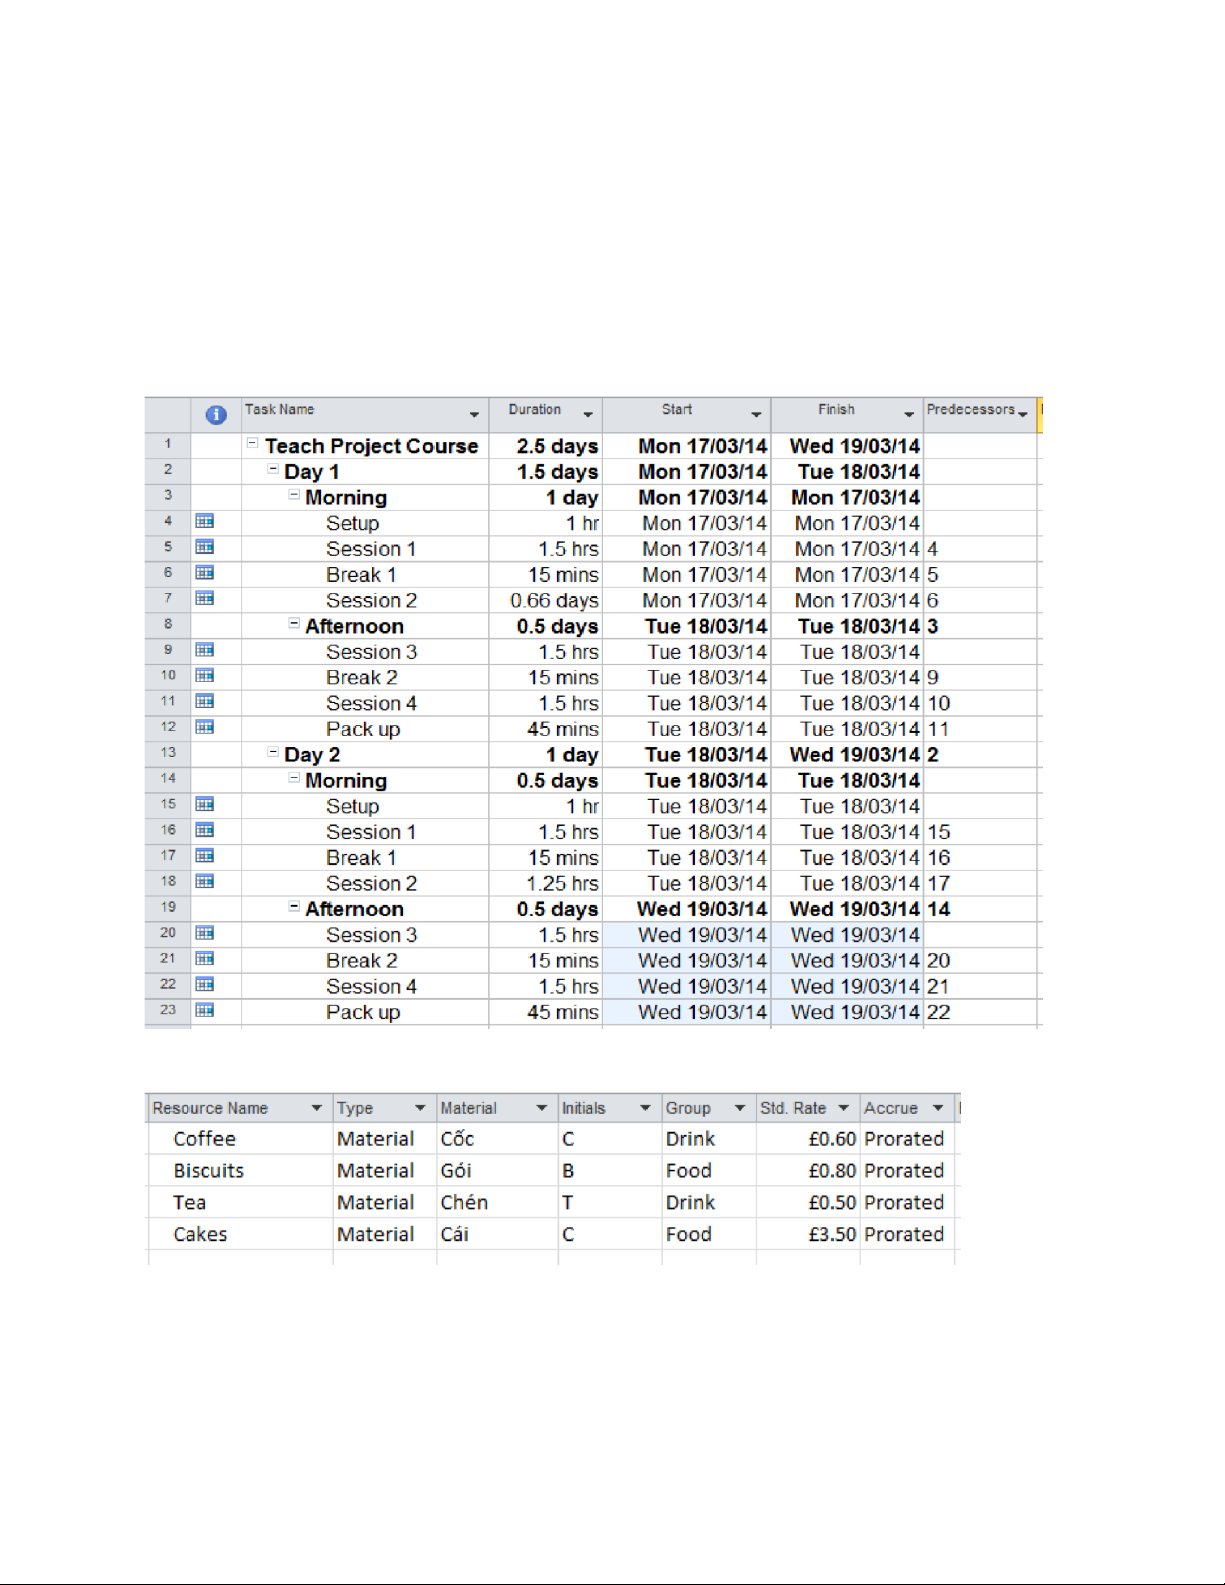Click the calendar indicator icon in row 17 Break 1
This screenshot has width=1225, height=1585.
[x=205, y=856]
